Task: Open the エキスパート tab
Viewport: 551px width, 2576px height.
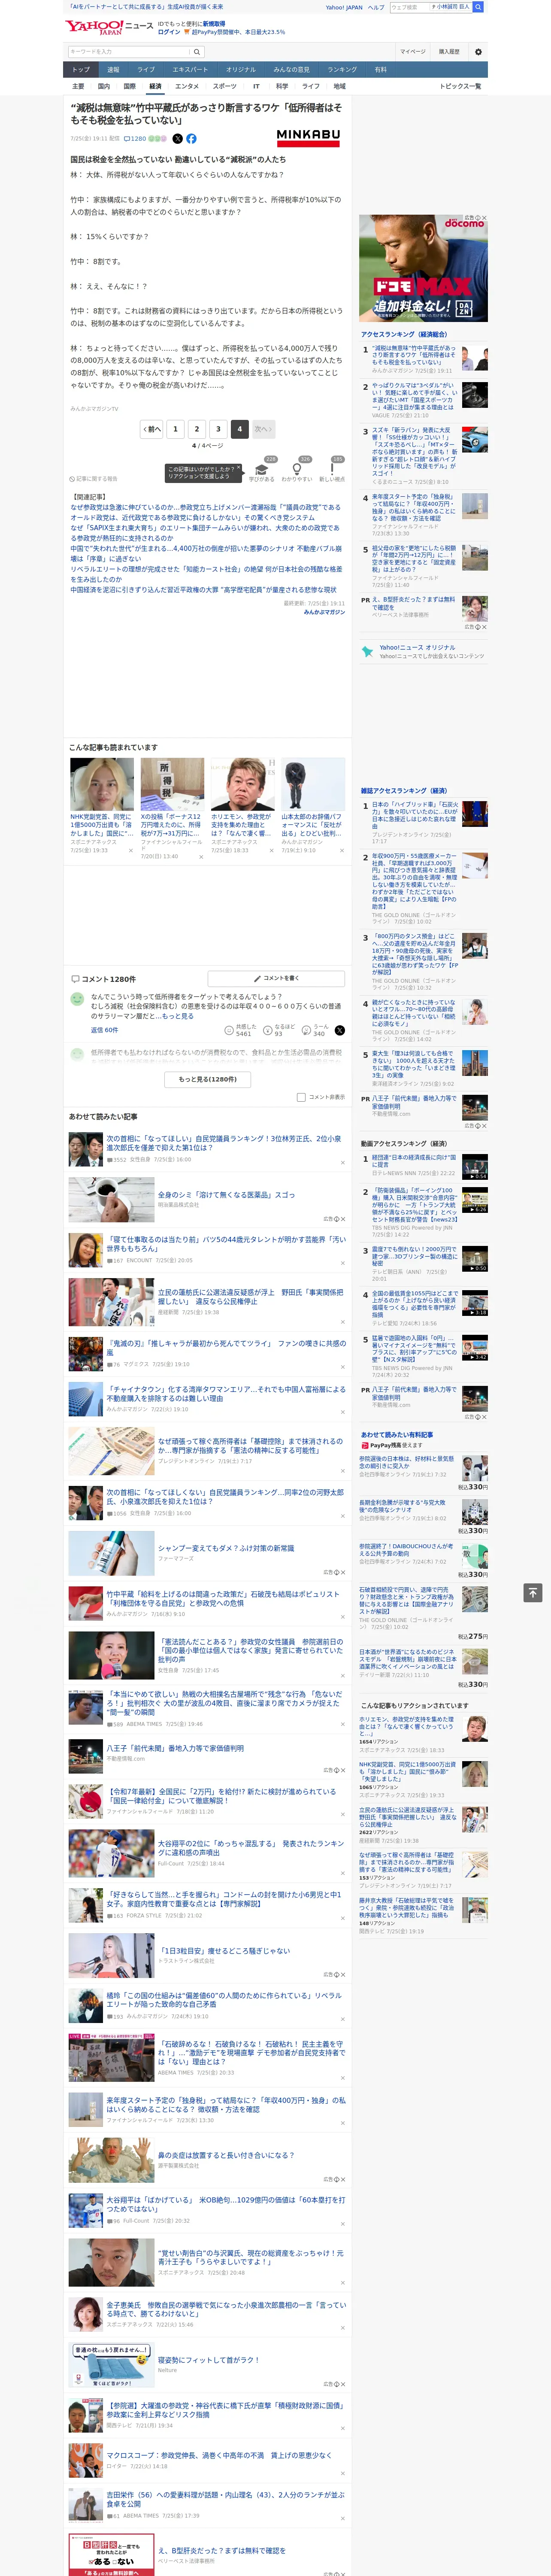Action: (x=190, y=69)
